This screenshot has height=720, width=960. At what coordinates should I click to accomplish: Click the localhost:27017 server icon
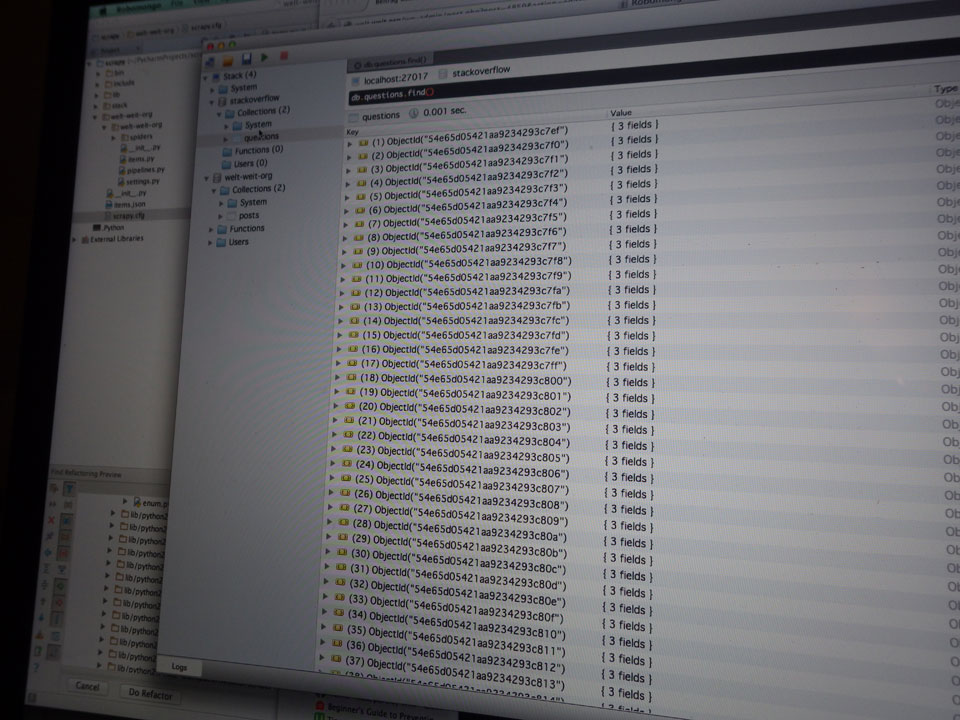point(355,77)
